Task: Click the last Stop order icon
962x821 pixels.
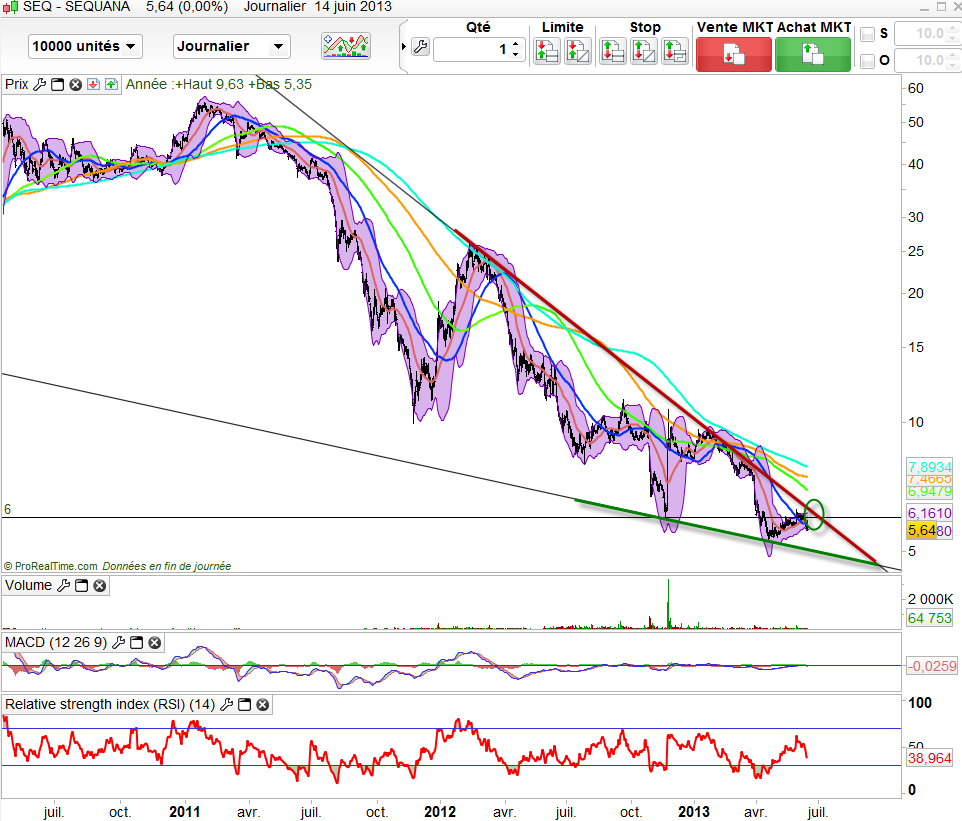Action: point(676,51)
